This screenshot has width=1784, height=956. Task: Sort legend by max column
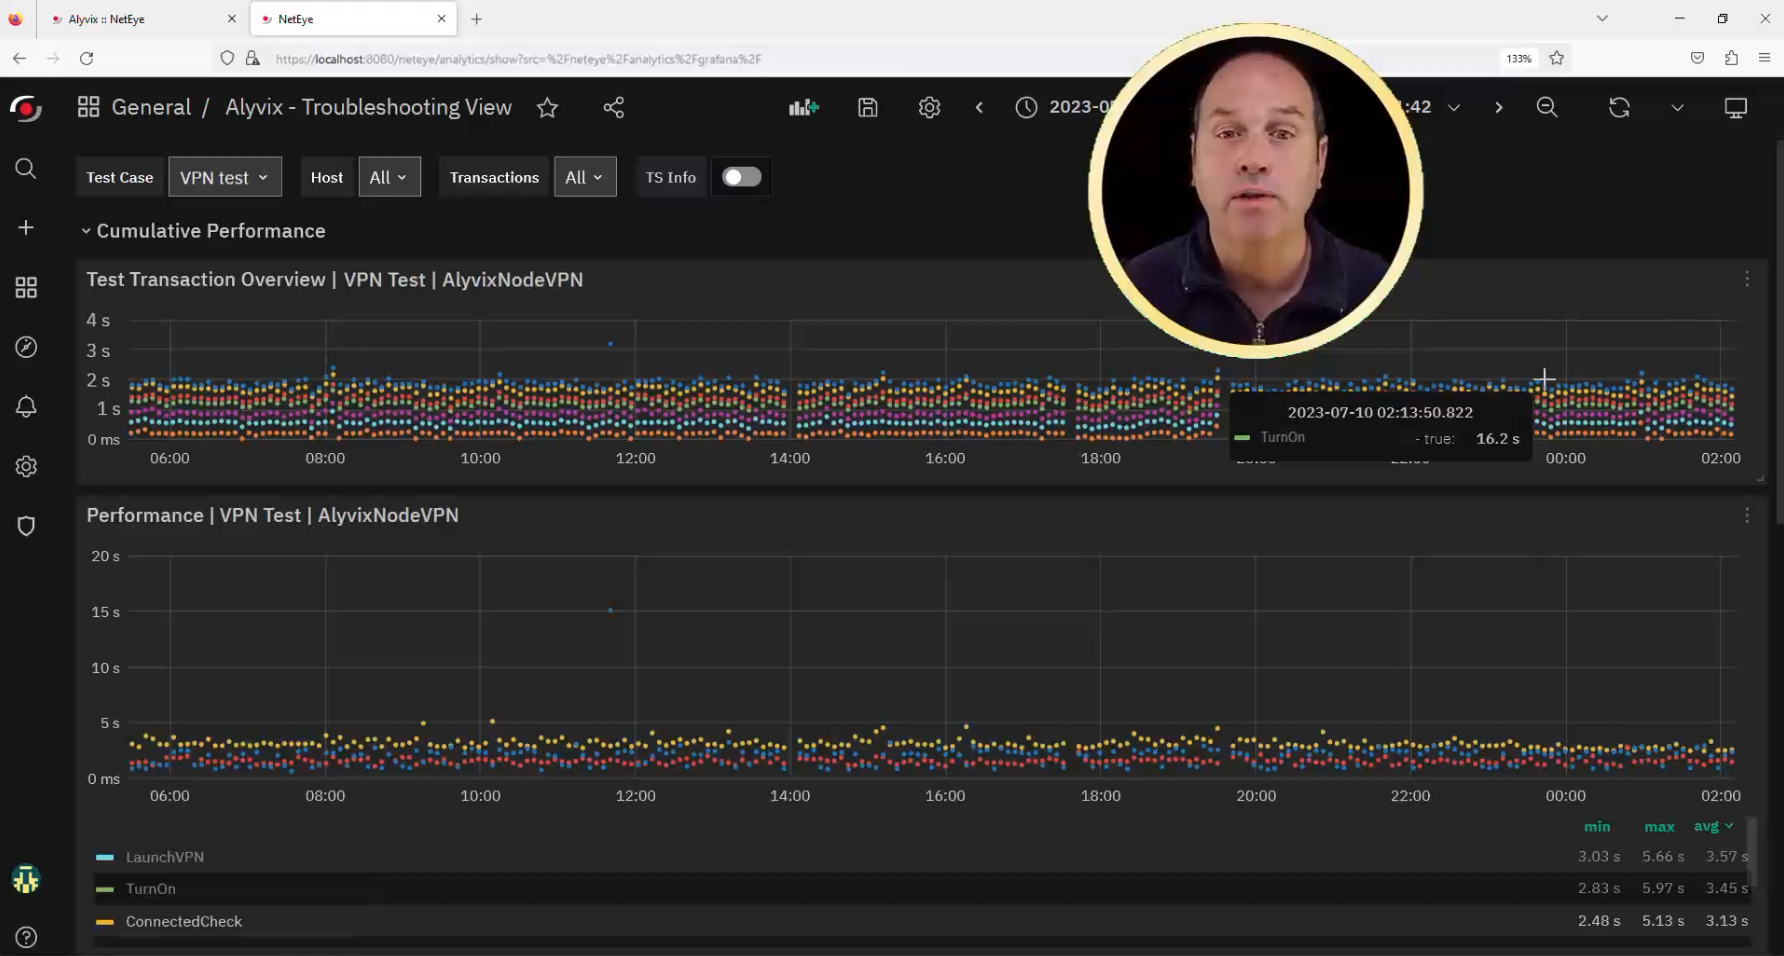1659,826
